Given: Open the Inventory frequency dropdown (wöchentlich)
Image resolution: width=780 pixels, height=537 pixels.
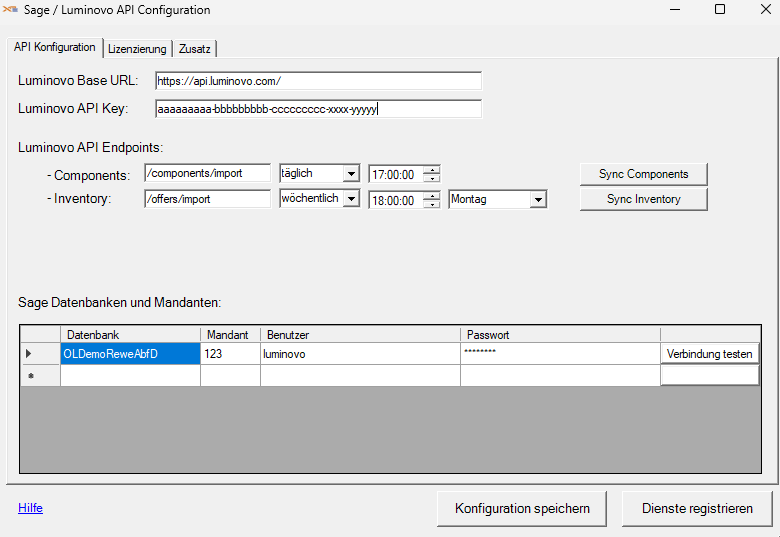Looking at the screenshot, I should 350,199.
